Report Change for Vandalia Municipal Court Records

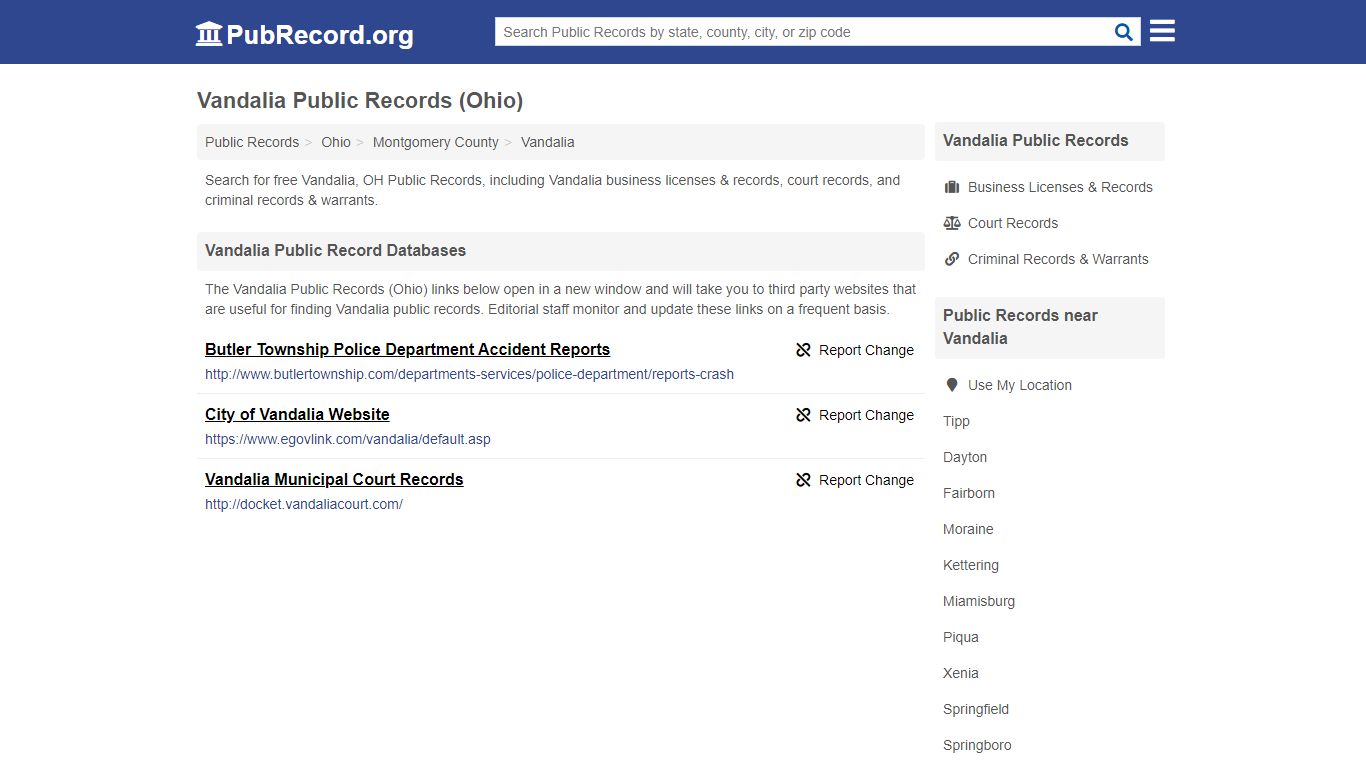point(855,480)
